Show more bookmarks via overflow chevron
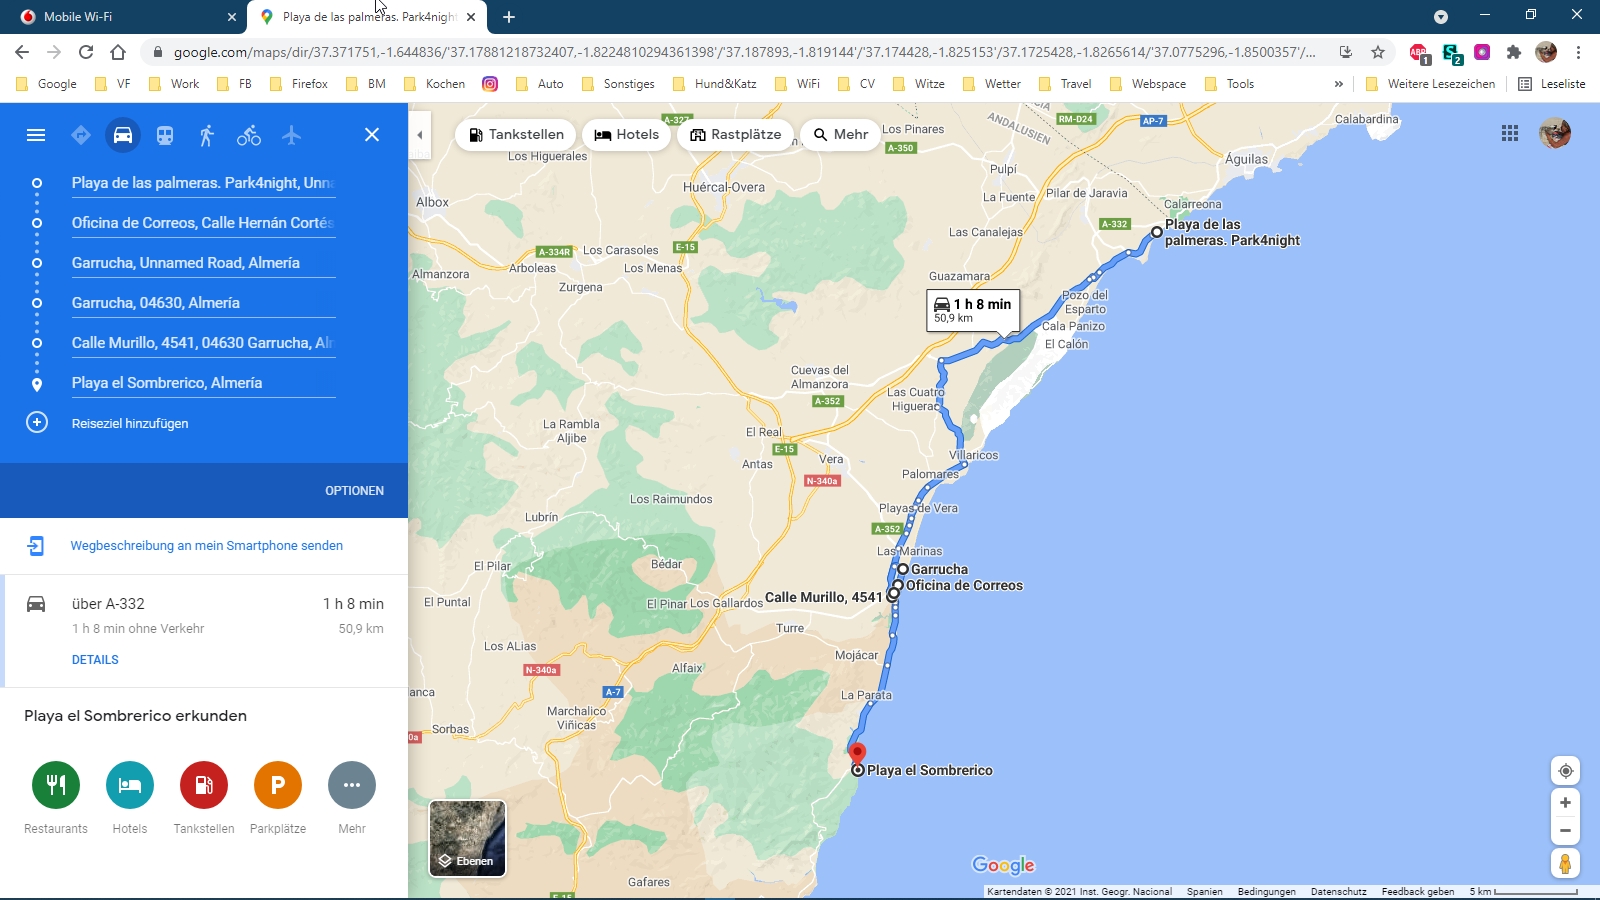 pyautogui.click(x=1338, y=84)
